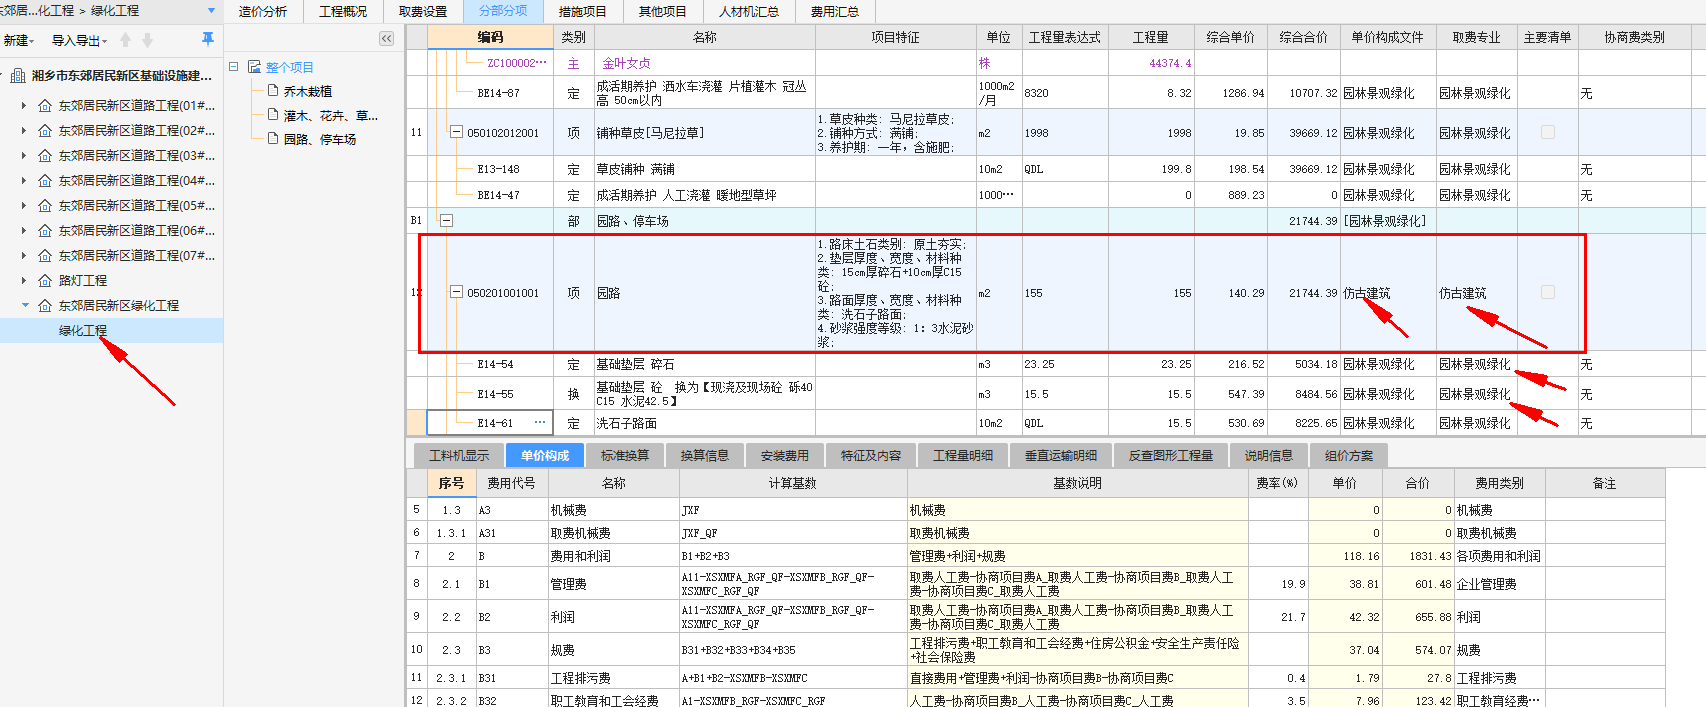Open the 导入导出 dropdown menu
The height and width of the screenshot is (707, 1706).
click(79, 41)
